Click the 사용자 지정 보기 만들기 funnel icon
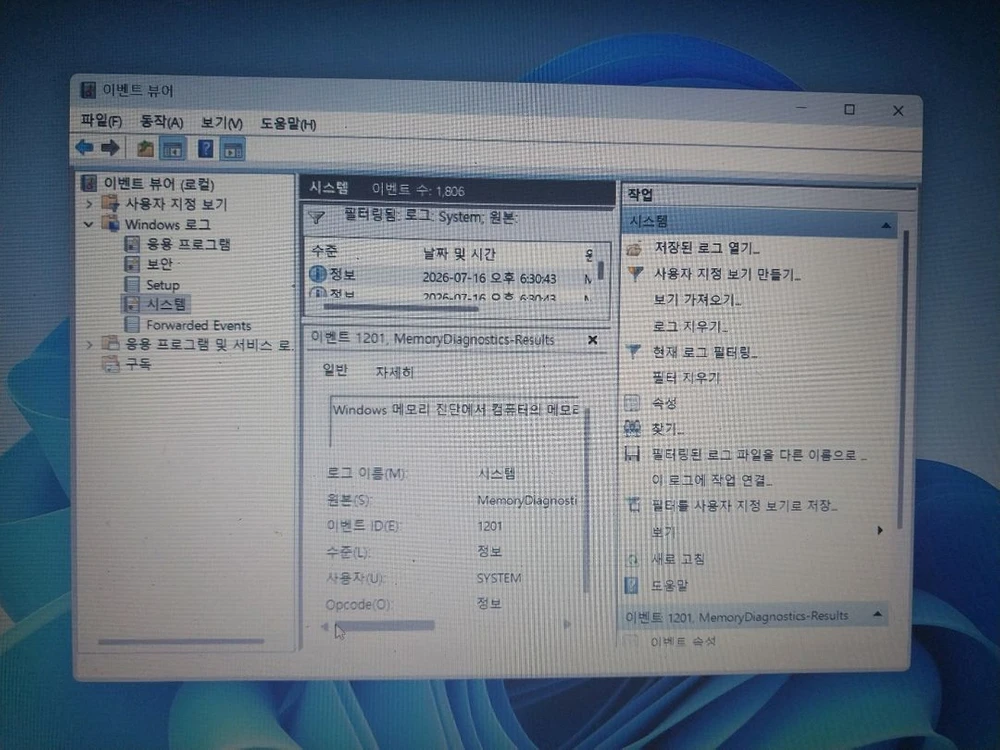The height and width of the screenshot is (750, 1000). (x=635, y=274)
